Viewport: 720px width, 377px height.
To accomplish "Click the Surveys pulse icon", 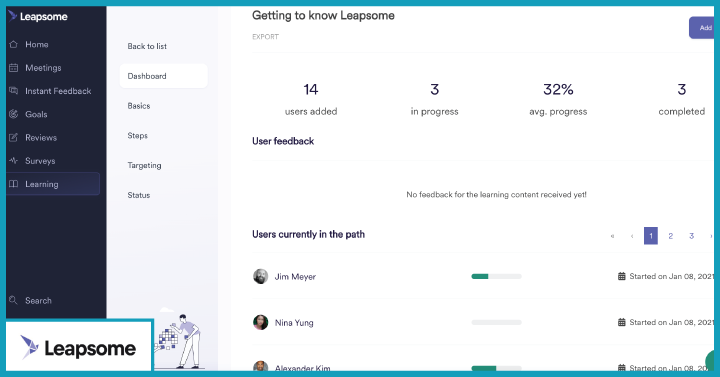I will tap(14, 161).
